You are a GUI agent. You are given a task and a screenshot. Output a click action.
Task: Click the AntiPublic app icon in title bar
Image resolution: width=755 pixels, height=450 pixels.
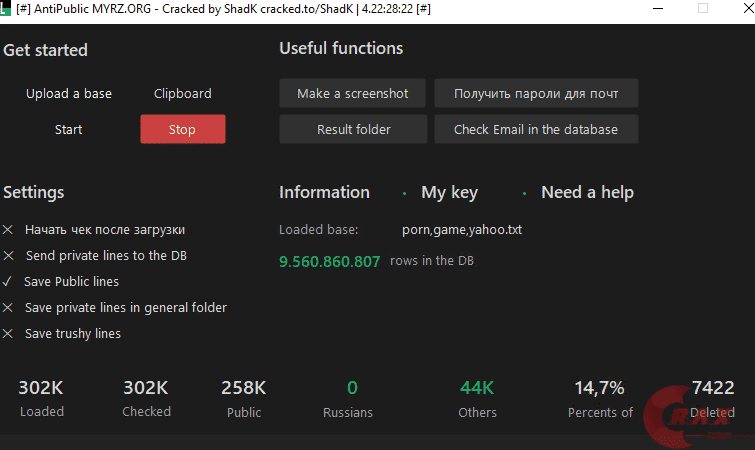(x=6, y=8)
